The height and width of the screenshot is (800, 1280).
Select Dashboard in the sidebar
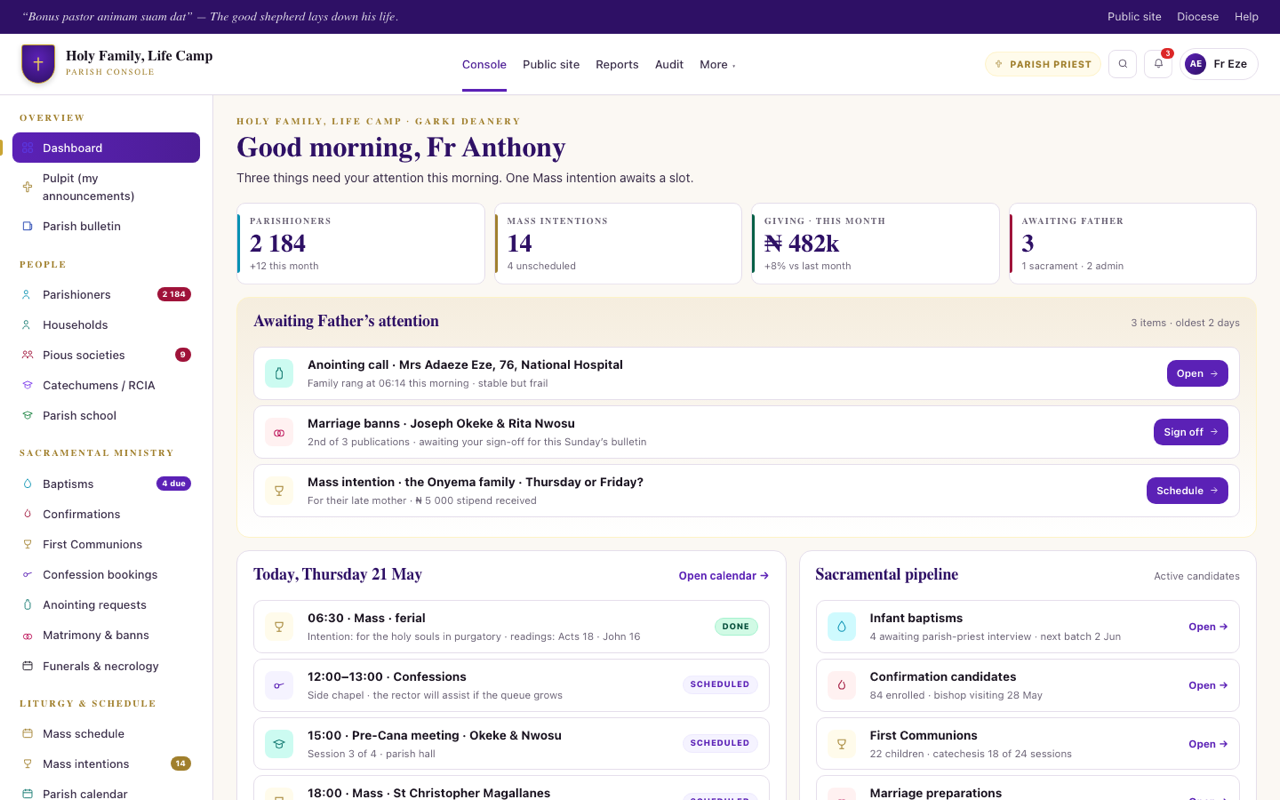point(106,148)
